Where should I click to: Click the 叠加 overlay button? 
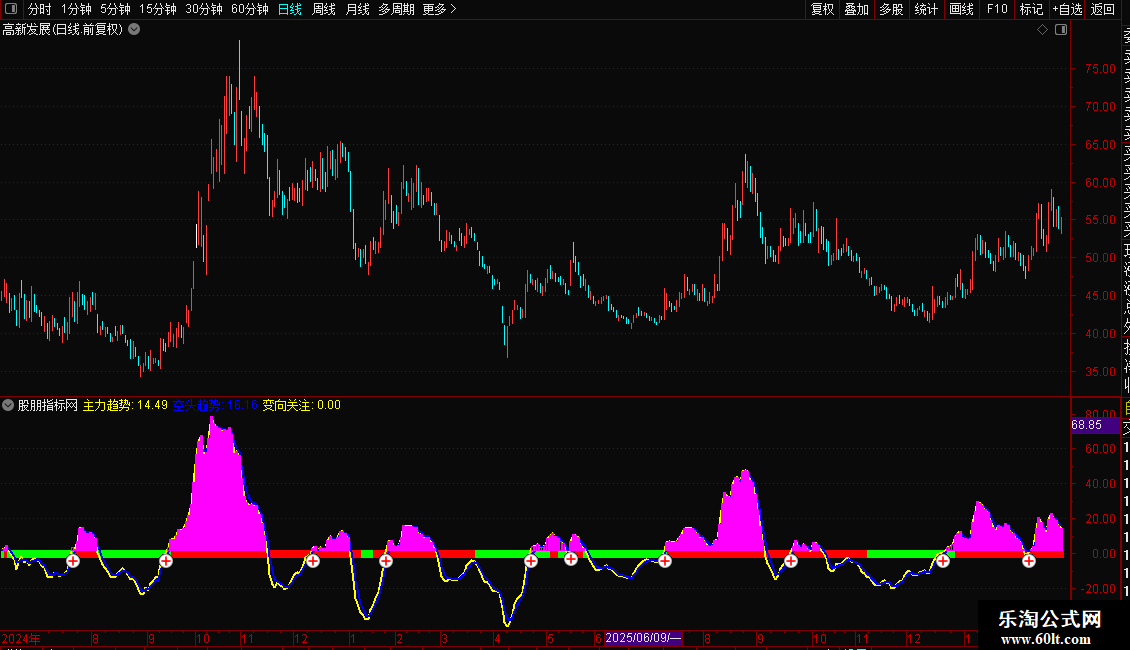coord(857,9)
